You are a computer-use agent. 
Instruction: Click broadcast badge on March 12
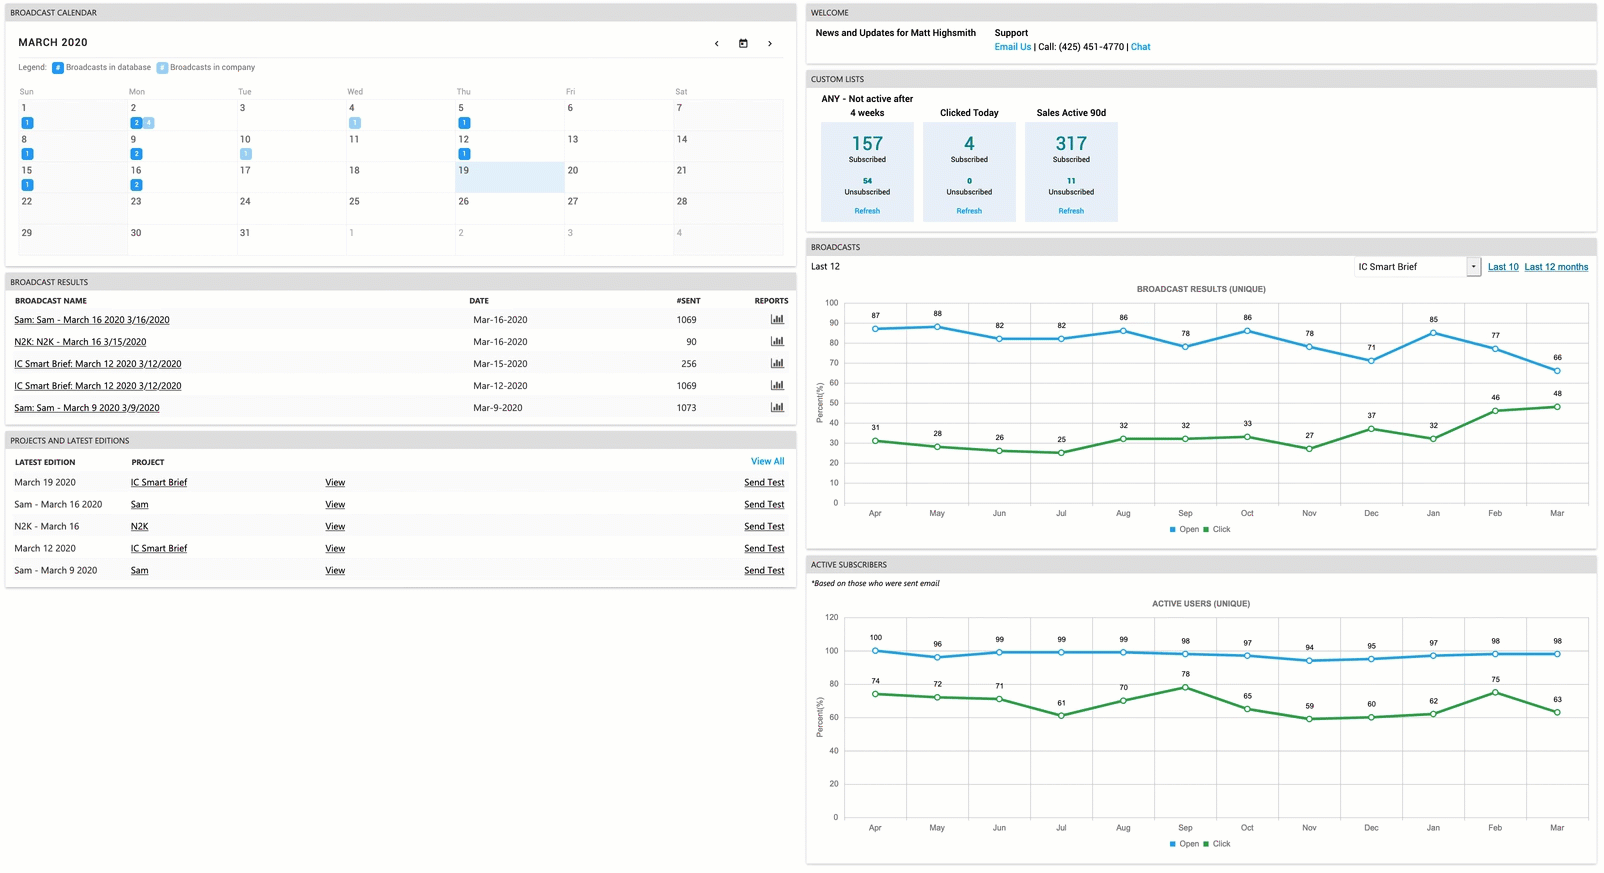click(464, 154)
